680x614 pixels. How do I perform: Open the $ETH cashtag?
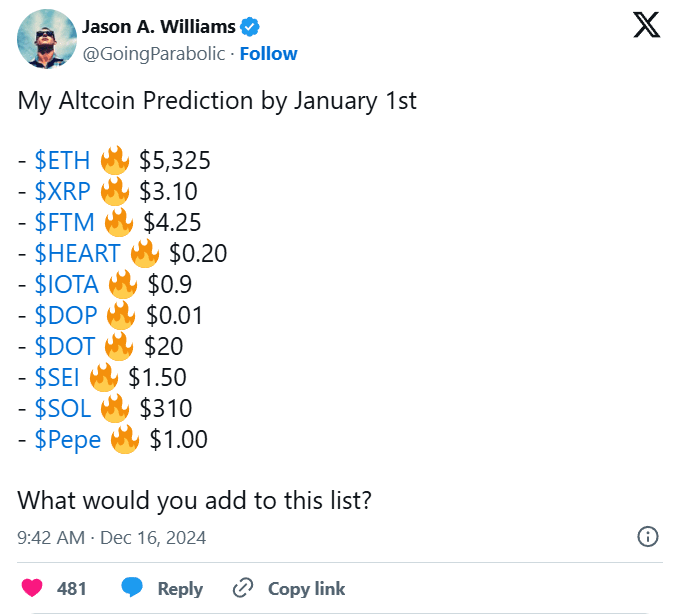coord(62,161)
